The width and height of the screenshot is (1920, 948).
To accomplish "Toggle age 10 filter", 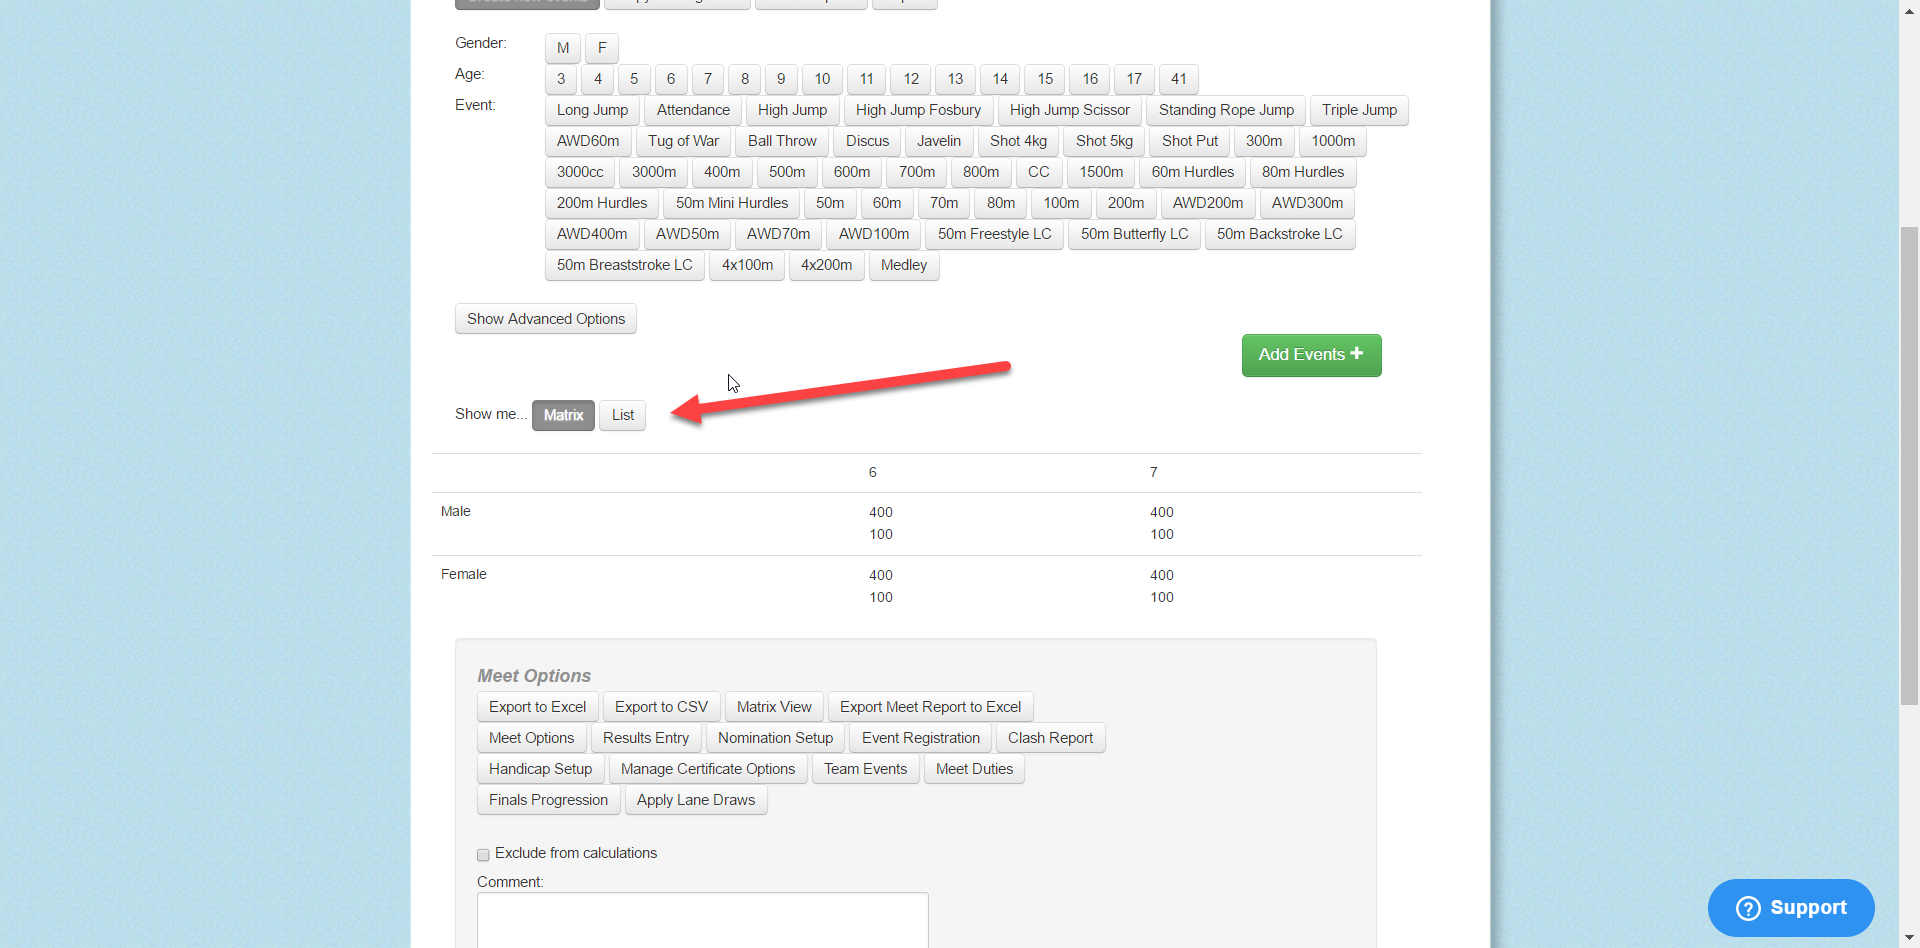I will [x=822, y=79].
